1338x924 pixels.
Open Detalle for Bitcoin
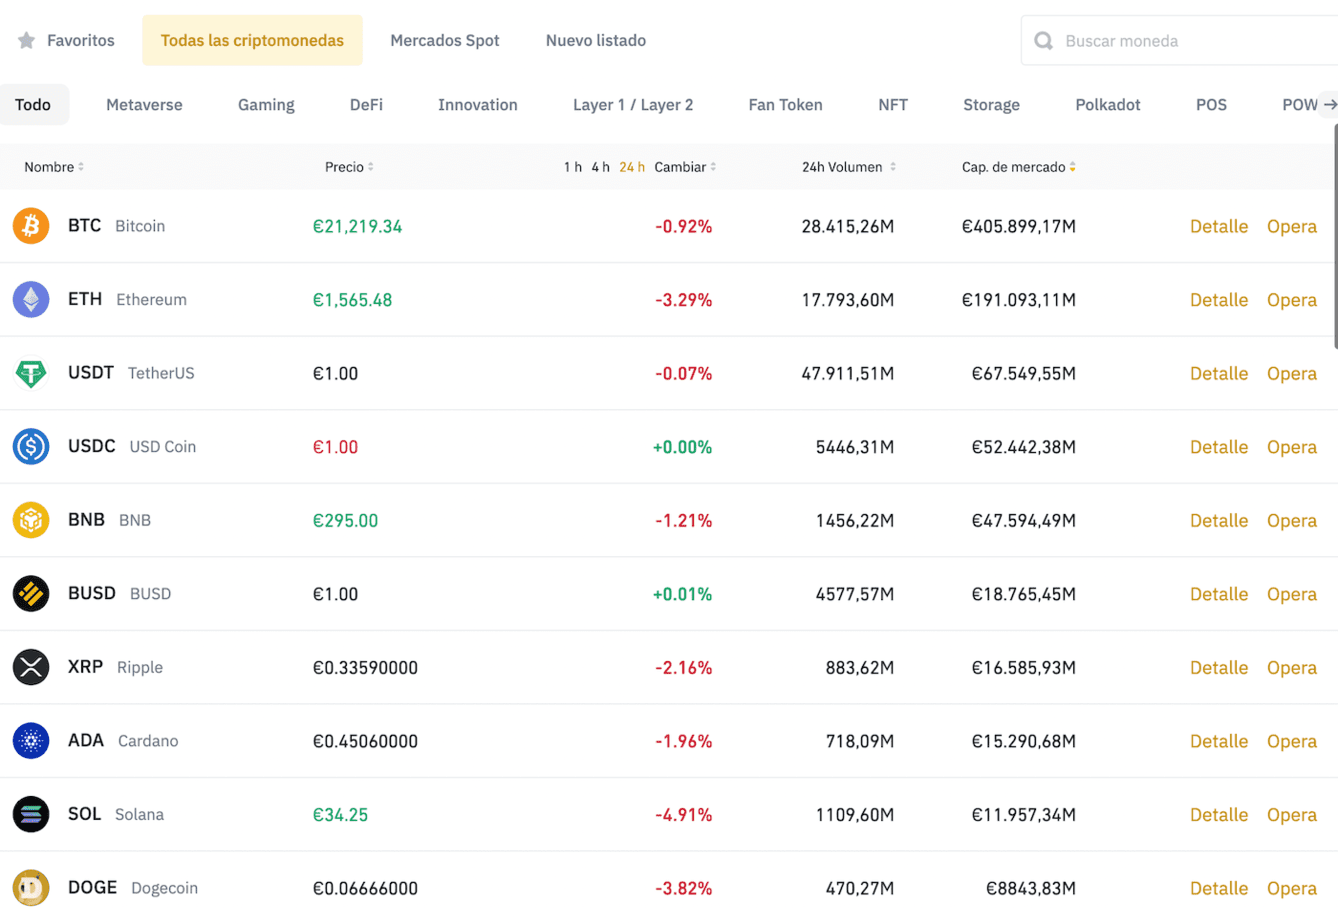(1219, 226)
